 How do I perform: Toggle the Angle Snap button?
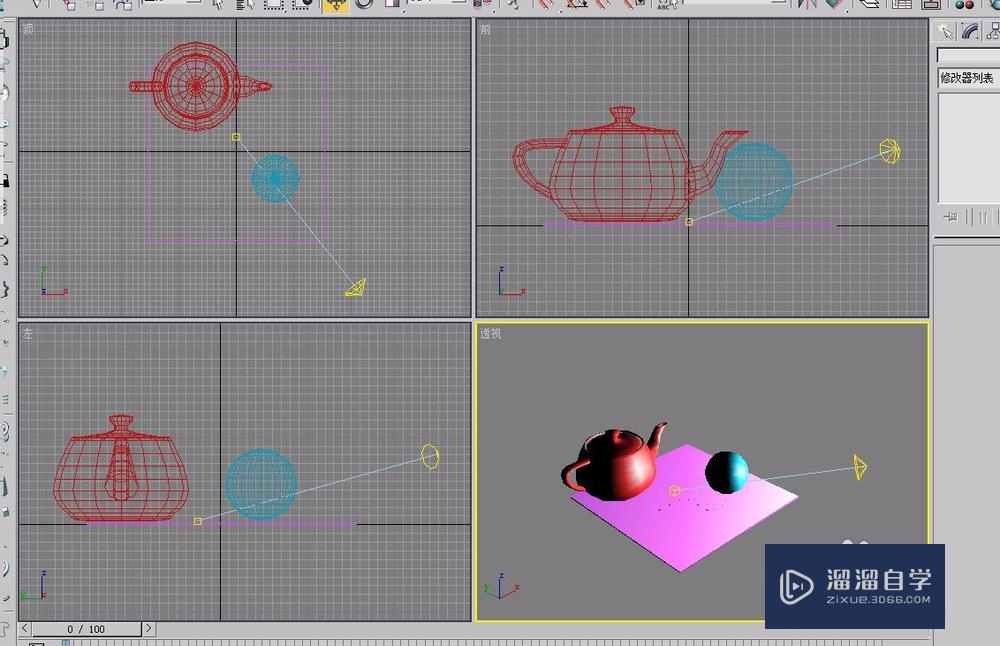[x=576, y=4]
